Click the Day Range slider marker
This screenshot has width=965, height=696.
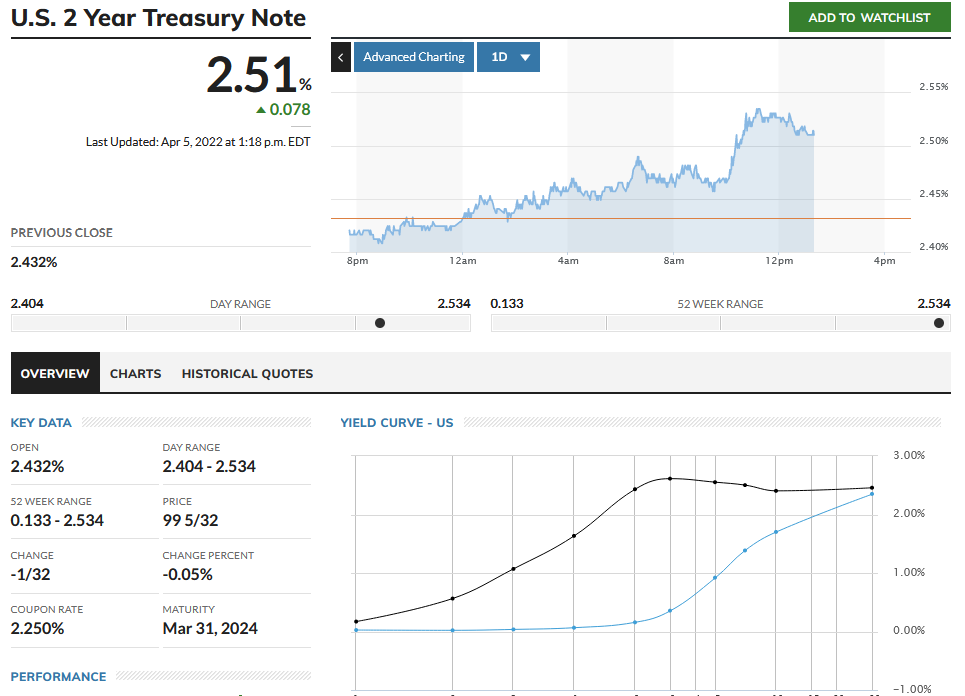click(x=380, y=323)
